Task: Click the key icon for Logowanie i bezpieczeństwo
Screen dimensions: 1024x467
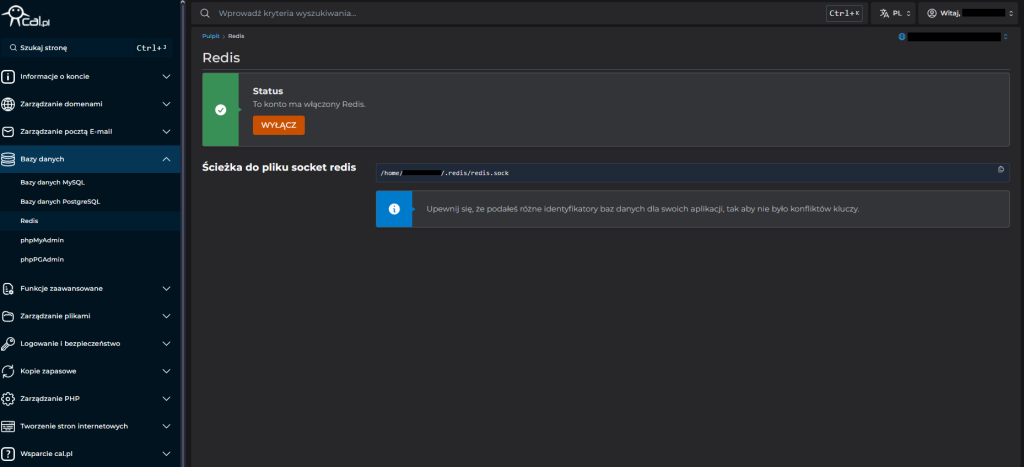Action: [x=9, y=343]
